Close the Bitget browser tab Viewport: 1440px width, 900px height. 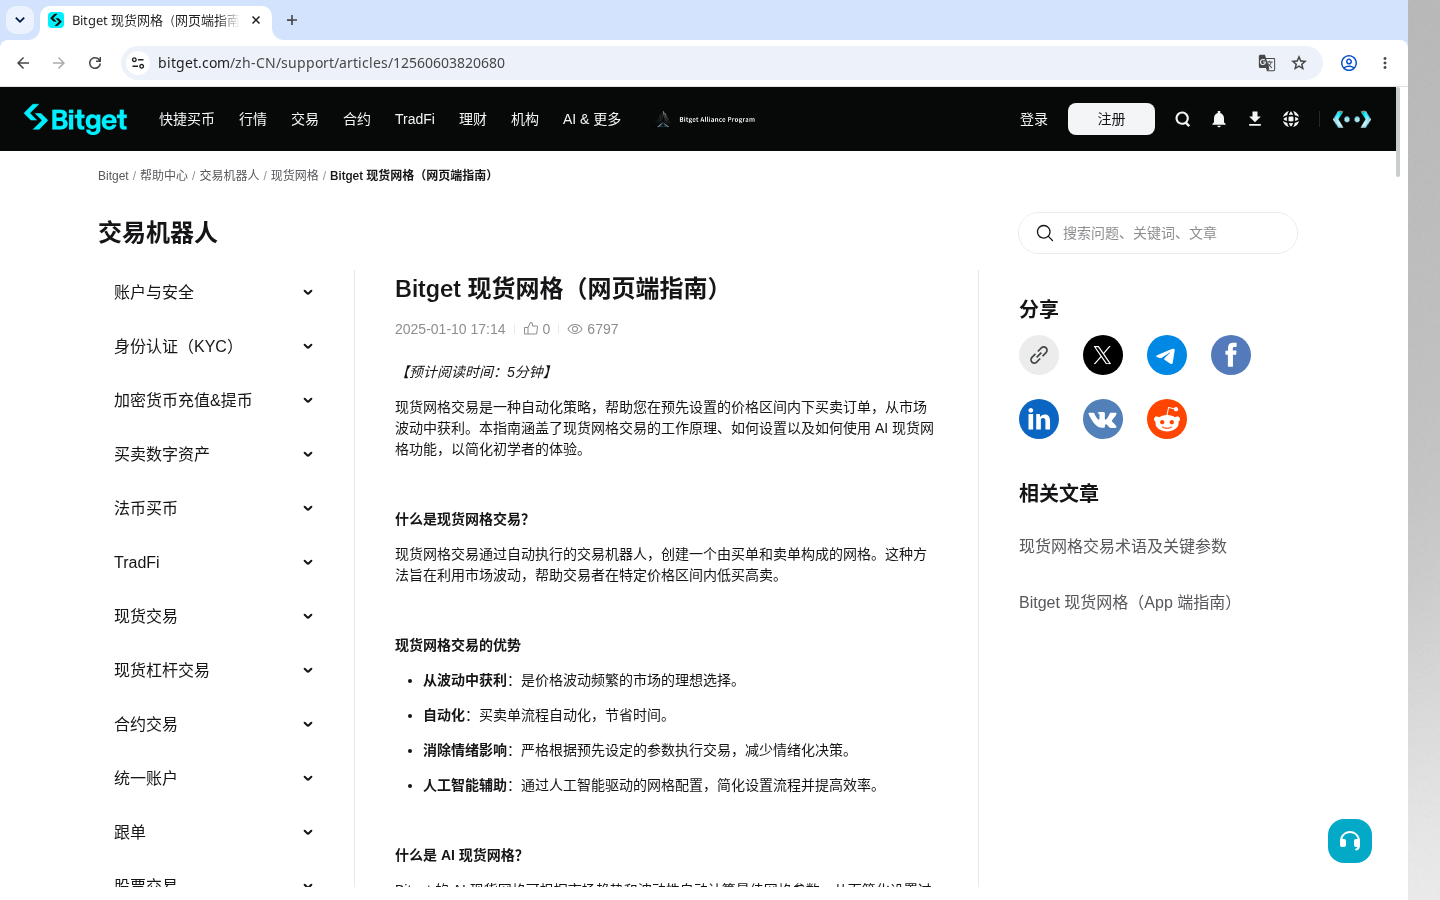(x=256, y=20)
